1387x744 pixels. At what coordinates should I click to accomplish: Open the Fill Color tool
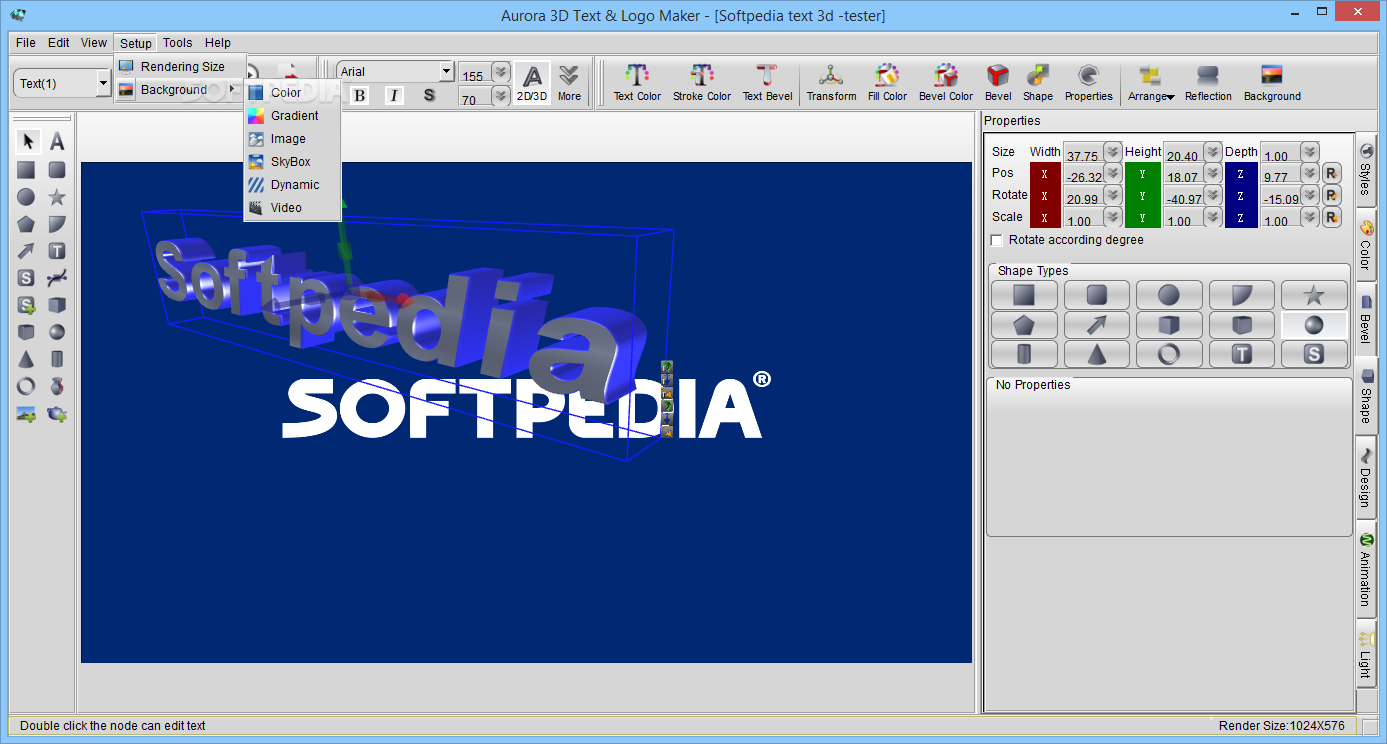[887, 83]
